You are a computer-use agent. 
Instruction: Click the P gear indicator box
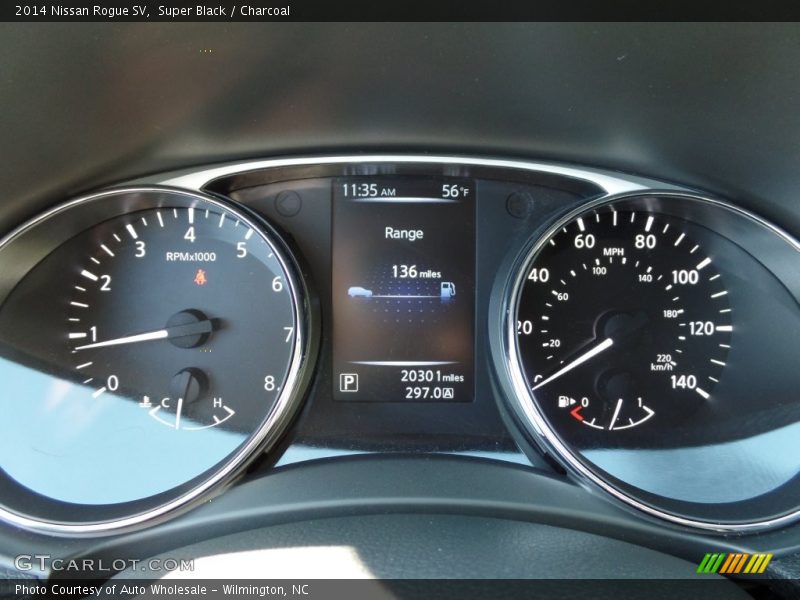[349, 382]
